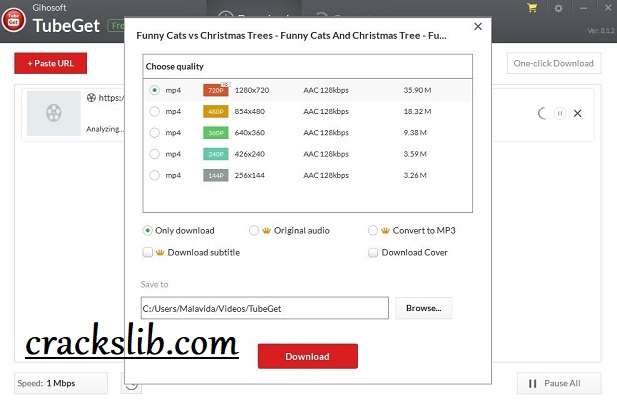Screen dimensions: 617x400
Task: Click the + Paste URL button
Action: click(50, 63)
